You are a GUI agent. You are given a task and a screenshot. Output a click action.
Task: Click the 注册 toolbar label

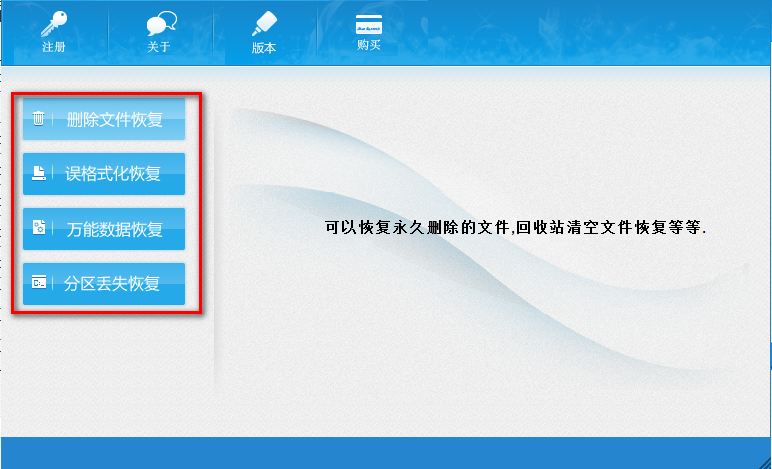[x=54, y=47]
